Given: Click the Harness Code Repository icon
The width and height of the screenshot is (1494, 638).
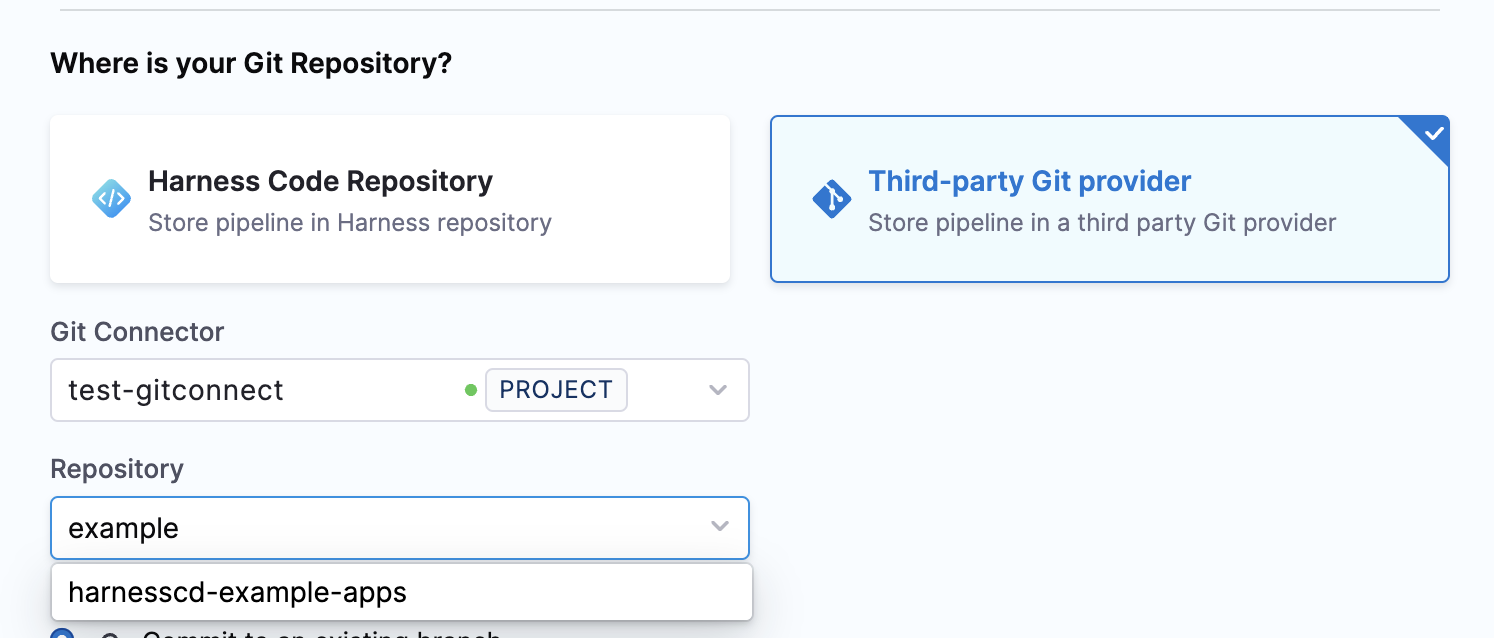Looking at the screenshot, I should (111, 199).
